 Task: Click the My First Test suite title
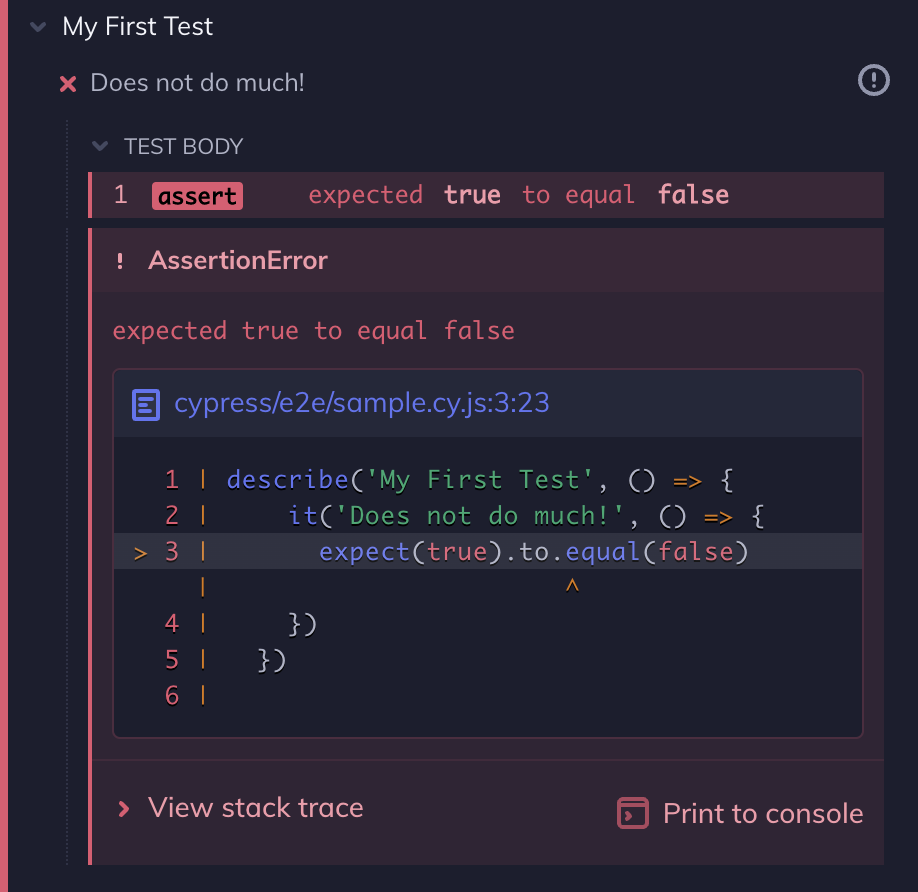tap(137, 27)
